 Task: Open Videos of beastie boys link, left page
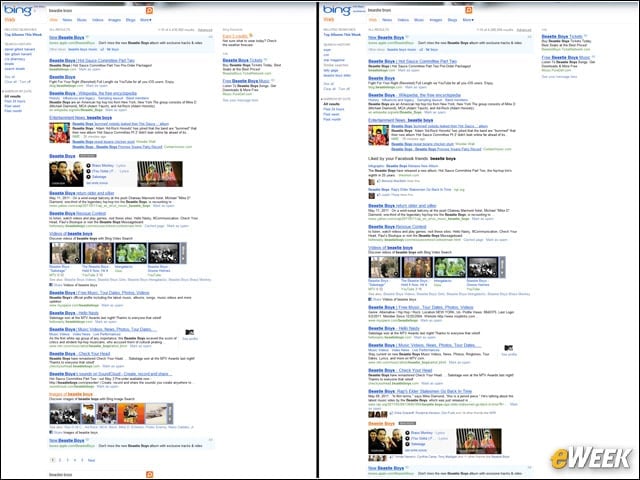pyautogui.click(x=71, y=233)
